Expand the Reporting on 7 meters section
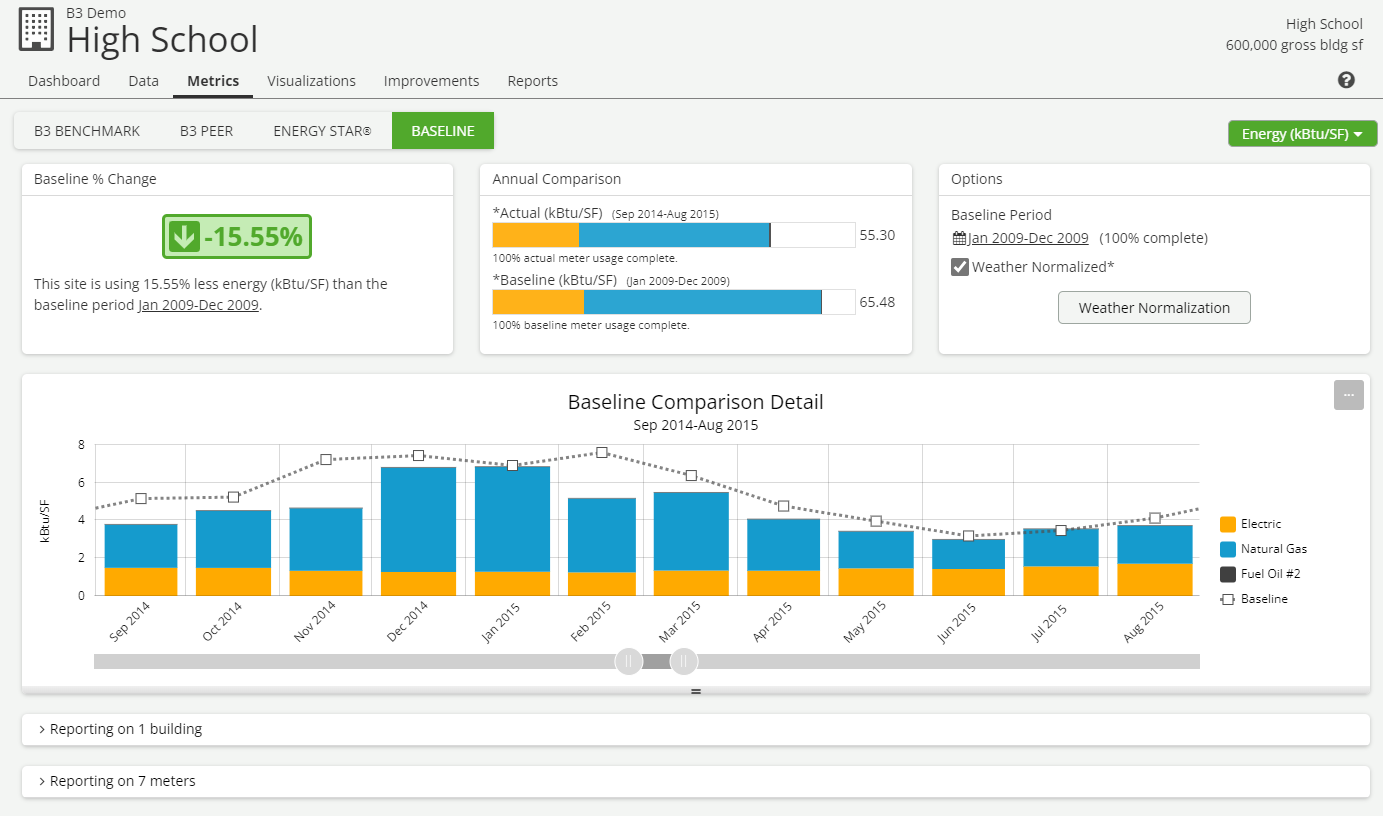1383x816 pixels. tap(122, 781)
